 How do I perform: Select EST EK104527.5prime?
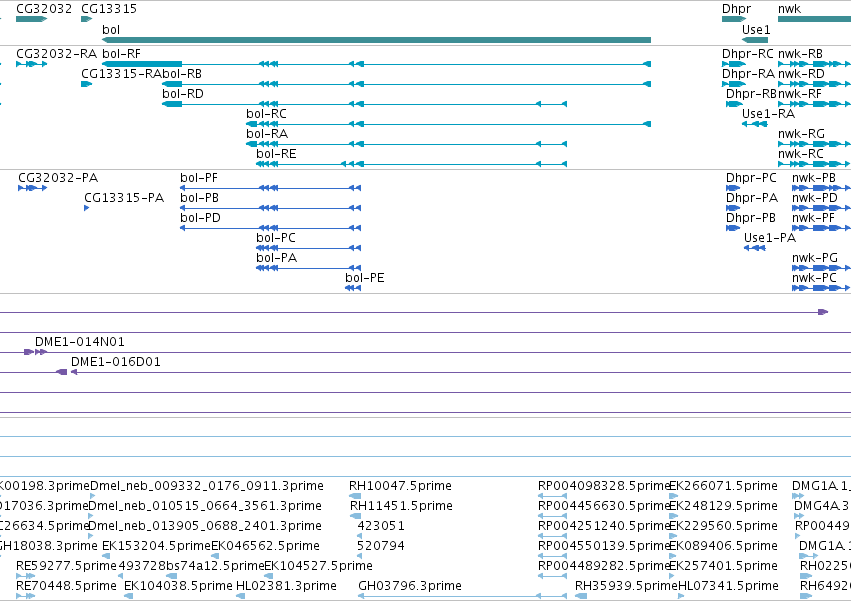tap(268, 576)
